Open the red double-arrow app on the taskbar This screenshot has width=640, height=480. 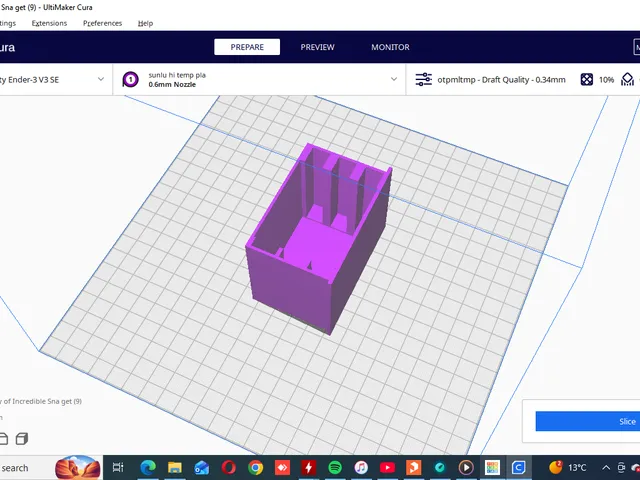[282, 467]
